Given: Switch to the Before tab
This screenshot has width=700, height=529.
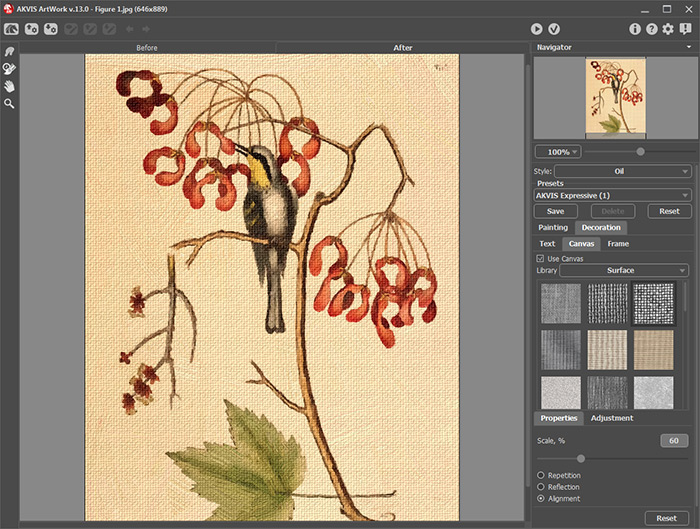Looking at the screenshot, I should point(147,48).
